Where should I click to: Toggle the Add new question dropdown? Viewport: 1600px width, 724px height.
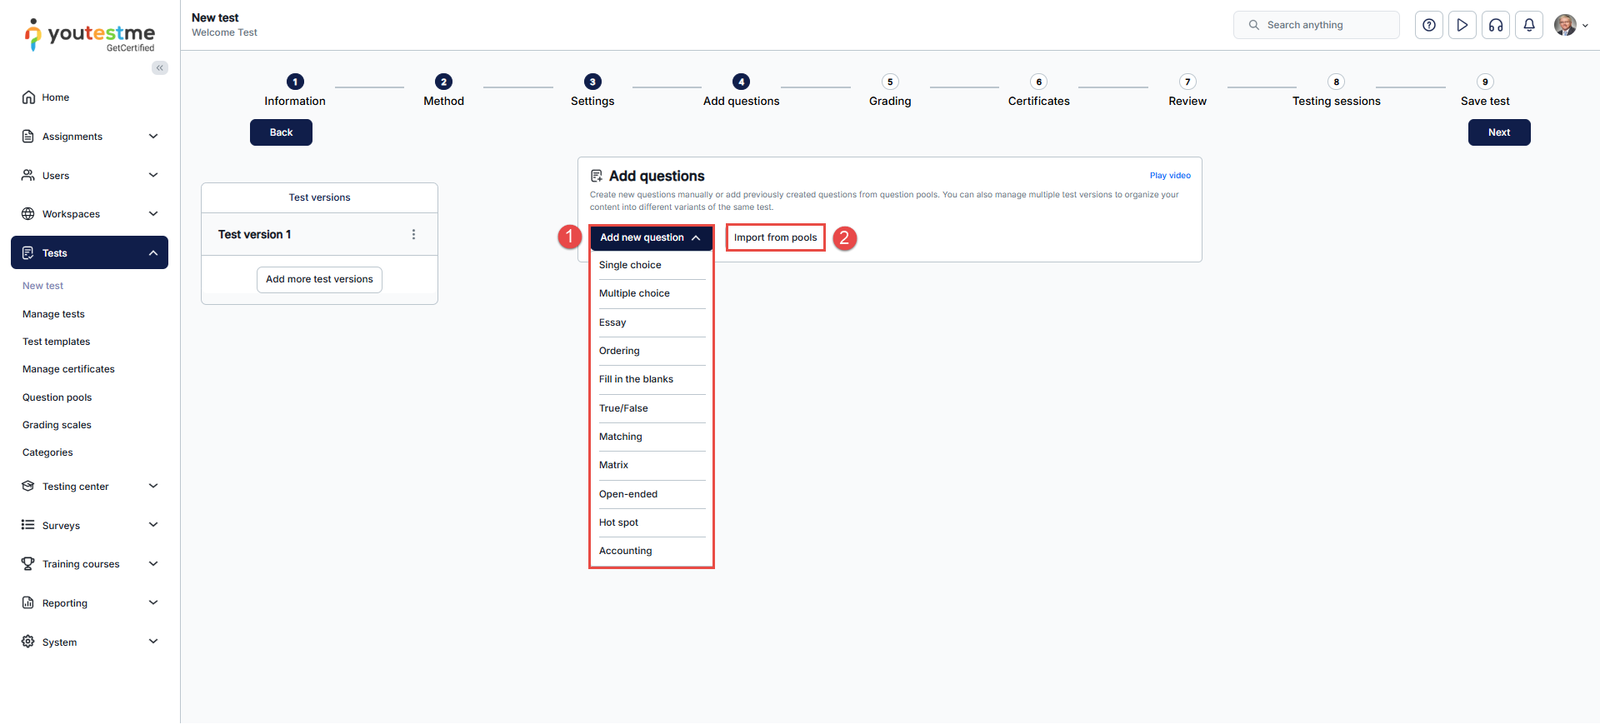point(650,238)
